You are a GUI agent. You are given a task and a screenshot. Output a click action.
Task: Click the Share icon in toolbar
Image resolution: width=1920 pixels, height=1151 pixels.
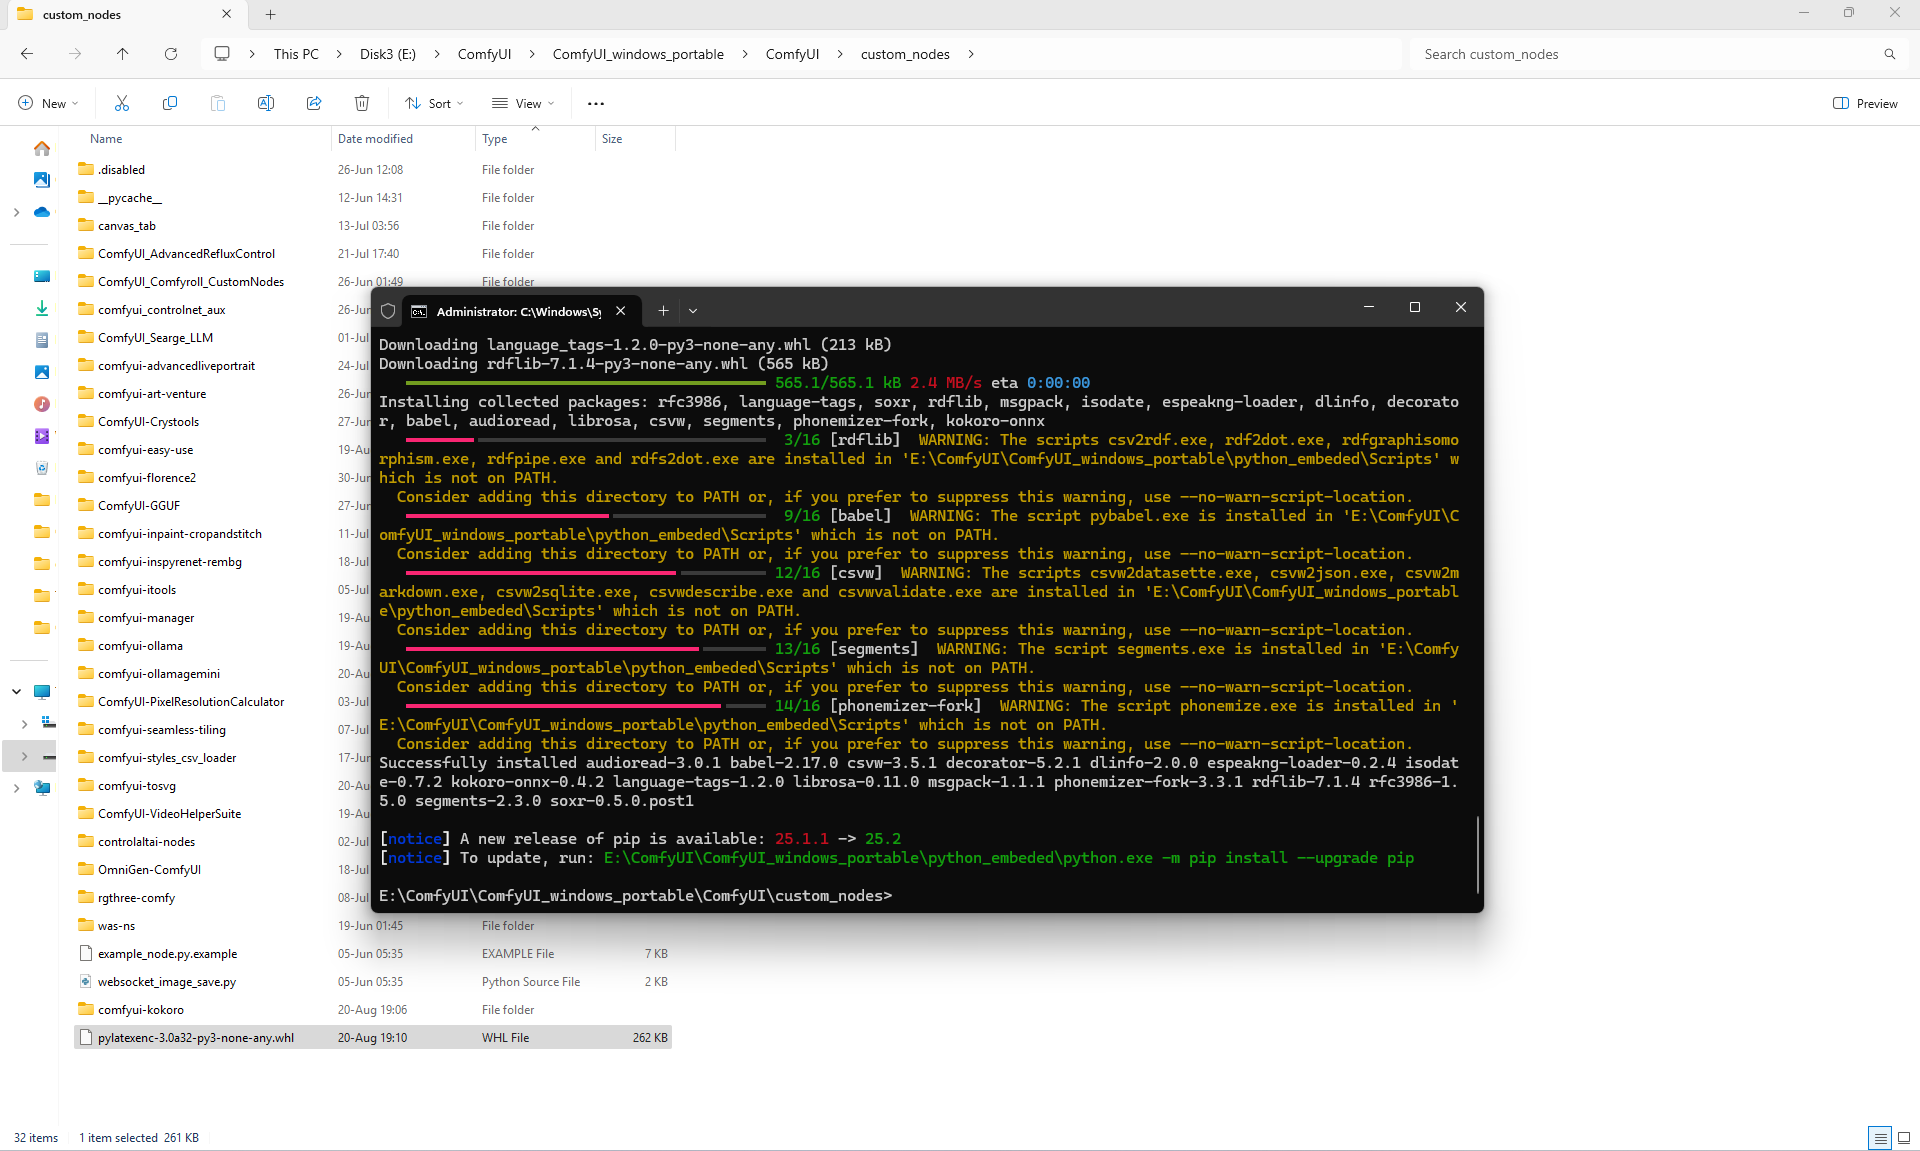(x=314, y=103)
